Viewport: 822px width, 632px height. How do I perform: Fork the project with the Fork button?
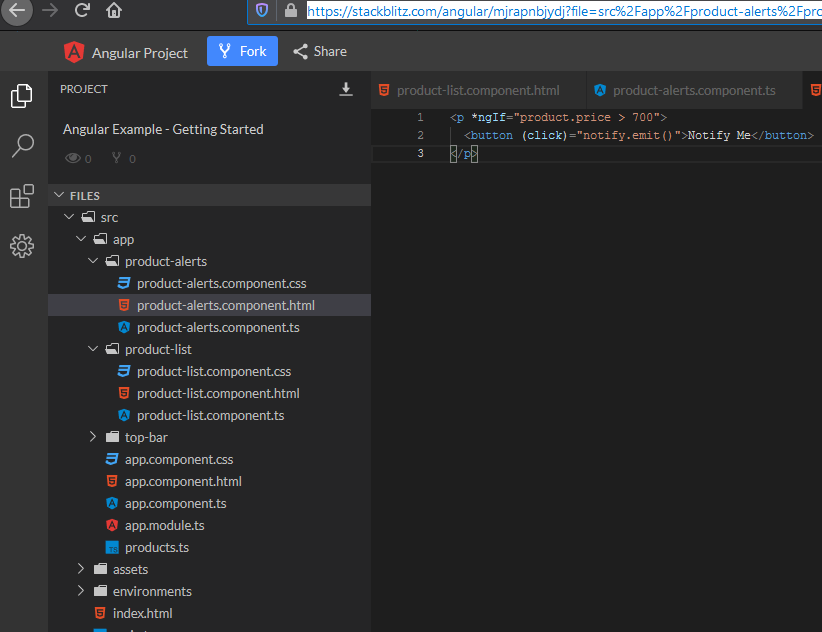click(242, 51)
